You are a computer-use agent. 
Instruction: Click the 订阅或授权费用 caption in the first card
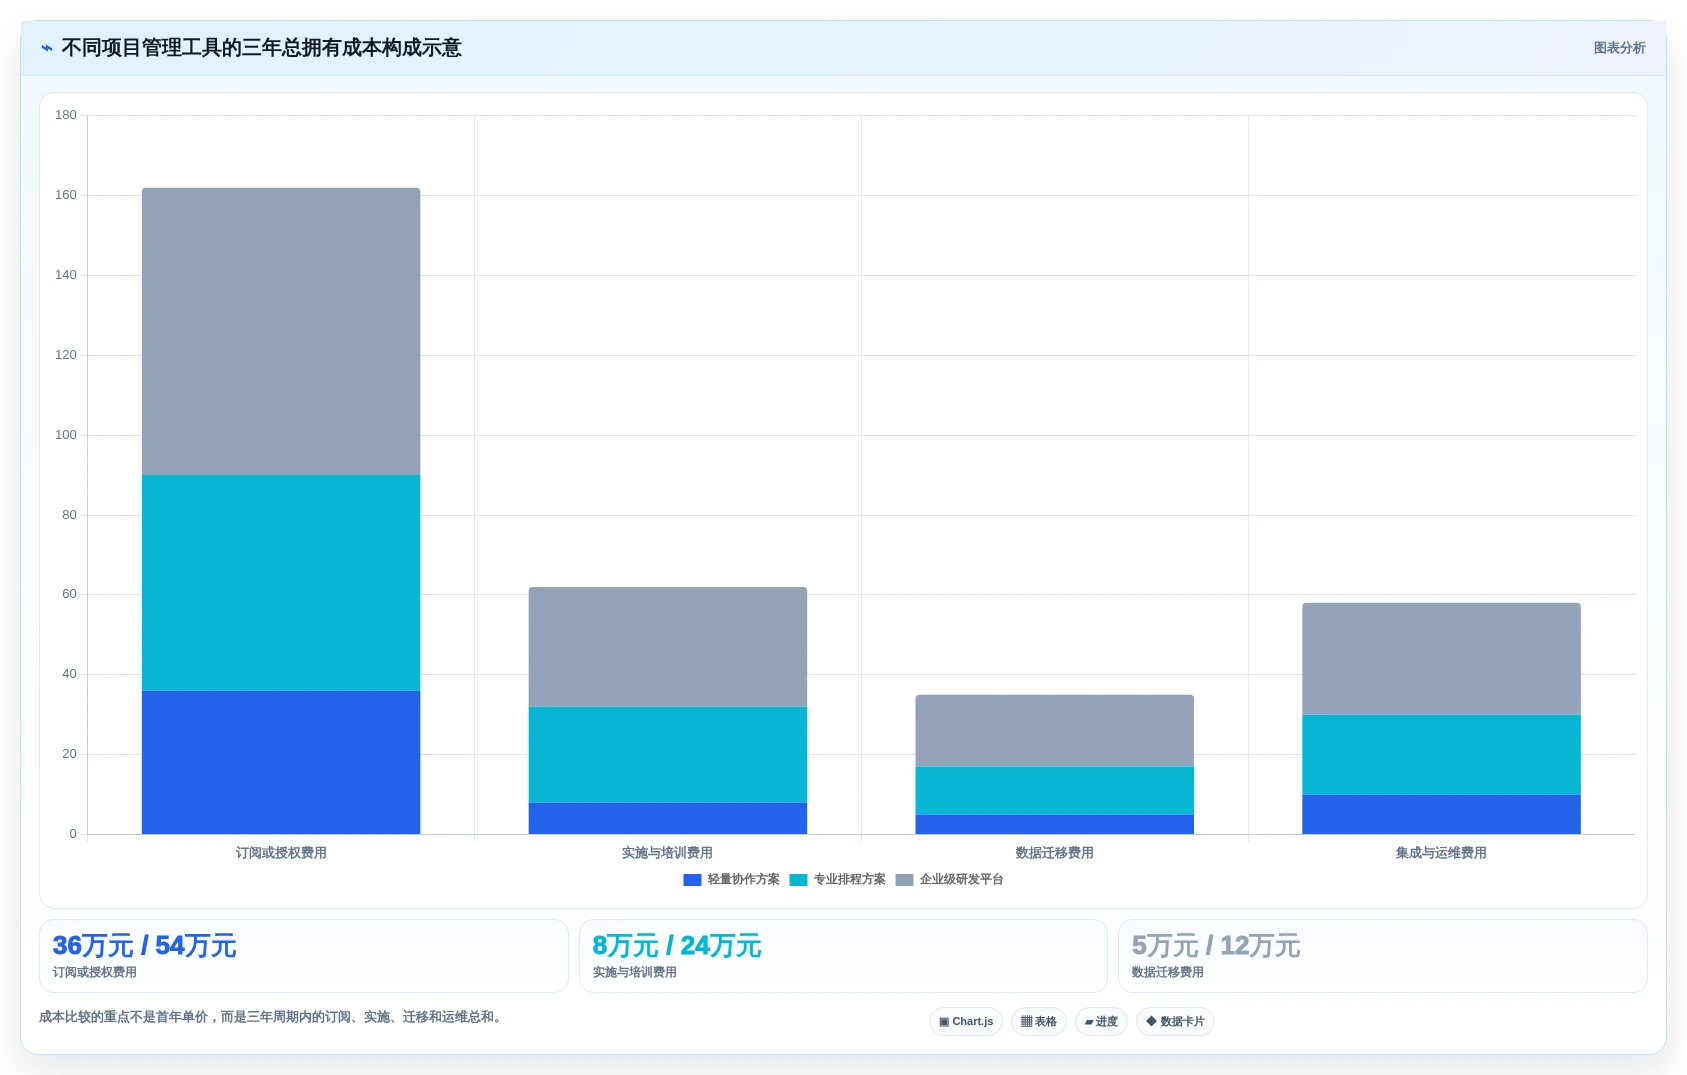pyautogui.click(x=95, y=973)
